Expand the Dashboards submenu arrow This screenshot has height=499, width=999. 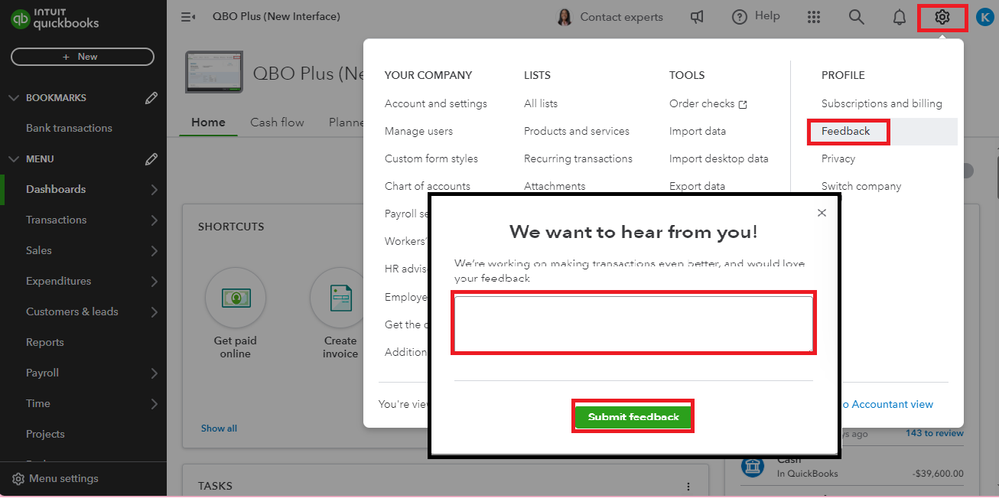point(154,189)
